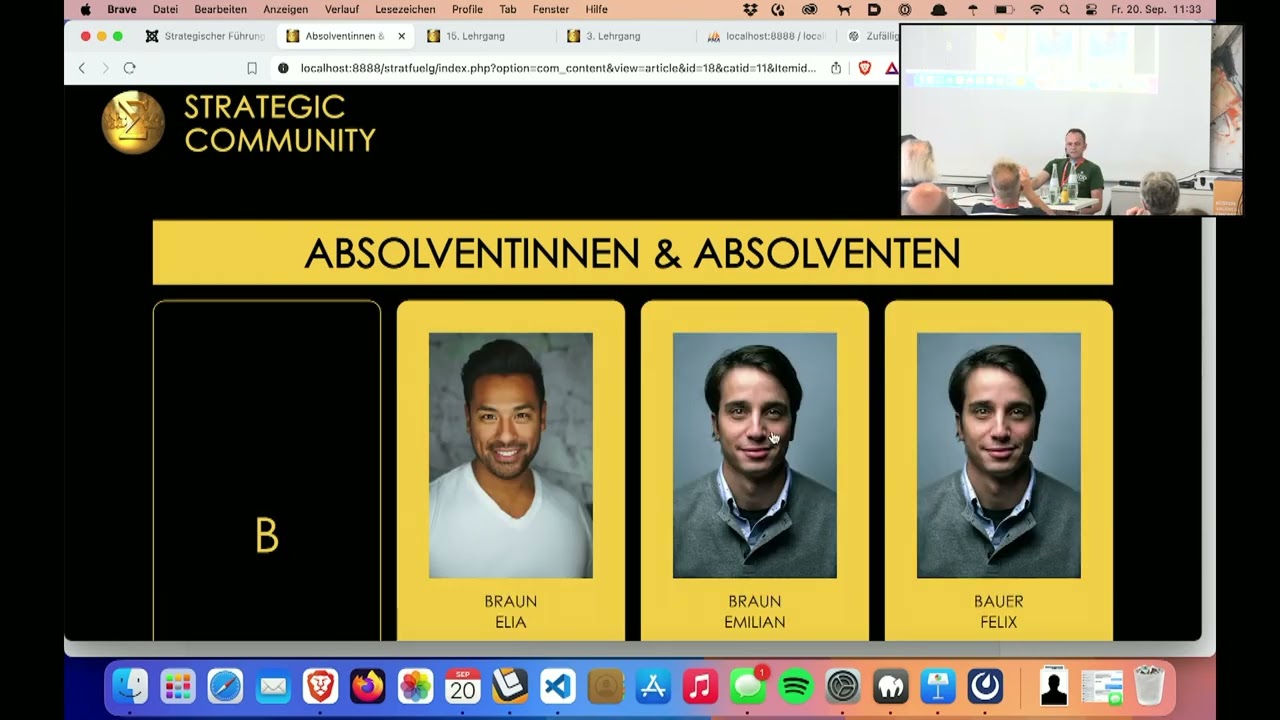Open Calendar showing Sep 20
This screenshot has width=1280, height=720.
[463, 687]
